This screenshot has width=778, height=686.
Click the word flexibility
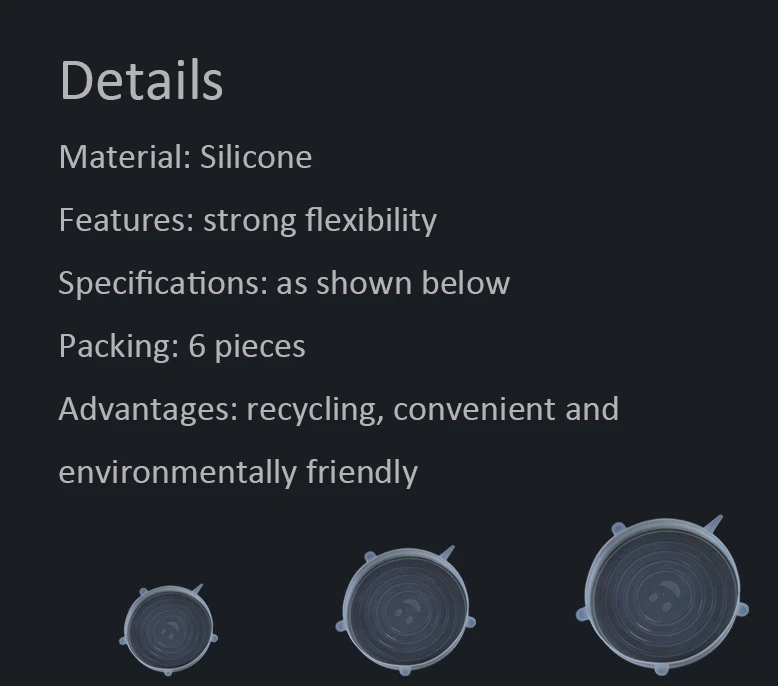pyautogui.click(x=371, y=220)
